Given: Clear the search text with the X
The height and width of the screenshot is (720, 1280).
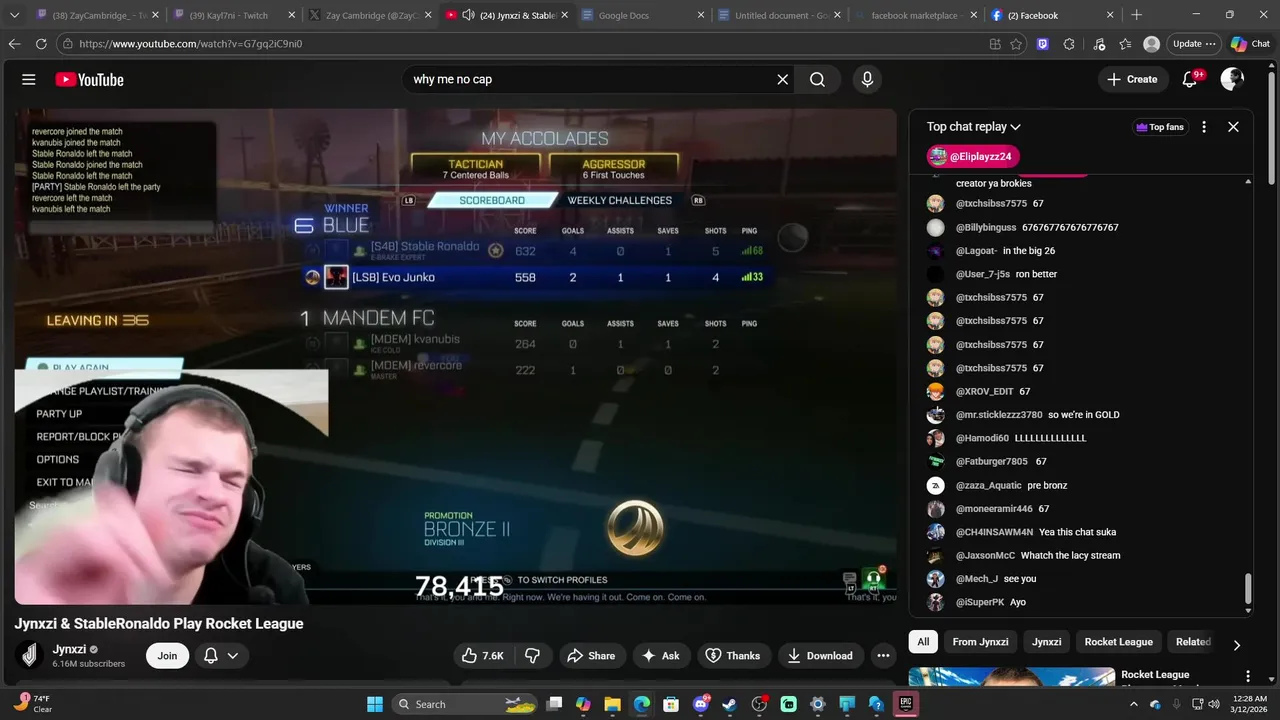Looking at the screenshot, I should 783,80.
